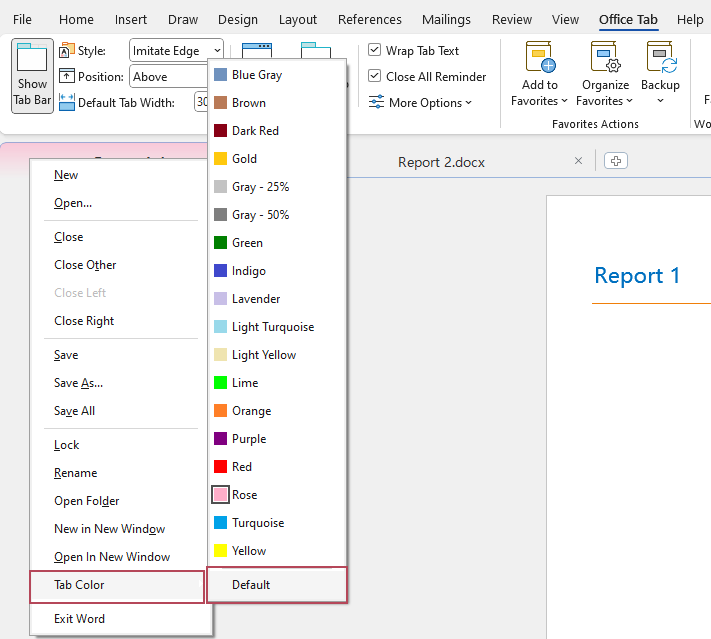This screenshot has width=711, height=639.
Task: Click the new tab plus icon
Action: [616, 161]
